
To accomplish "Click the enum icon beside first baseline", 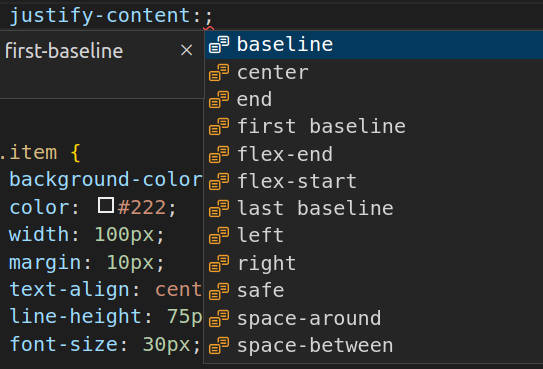I will [x=219, y=126].
